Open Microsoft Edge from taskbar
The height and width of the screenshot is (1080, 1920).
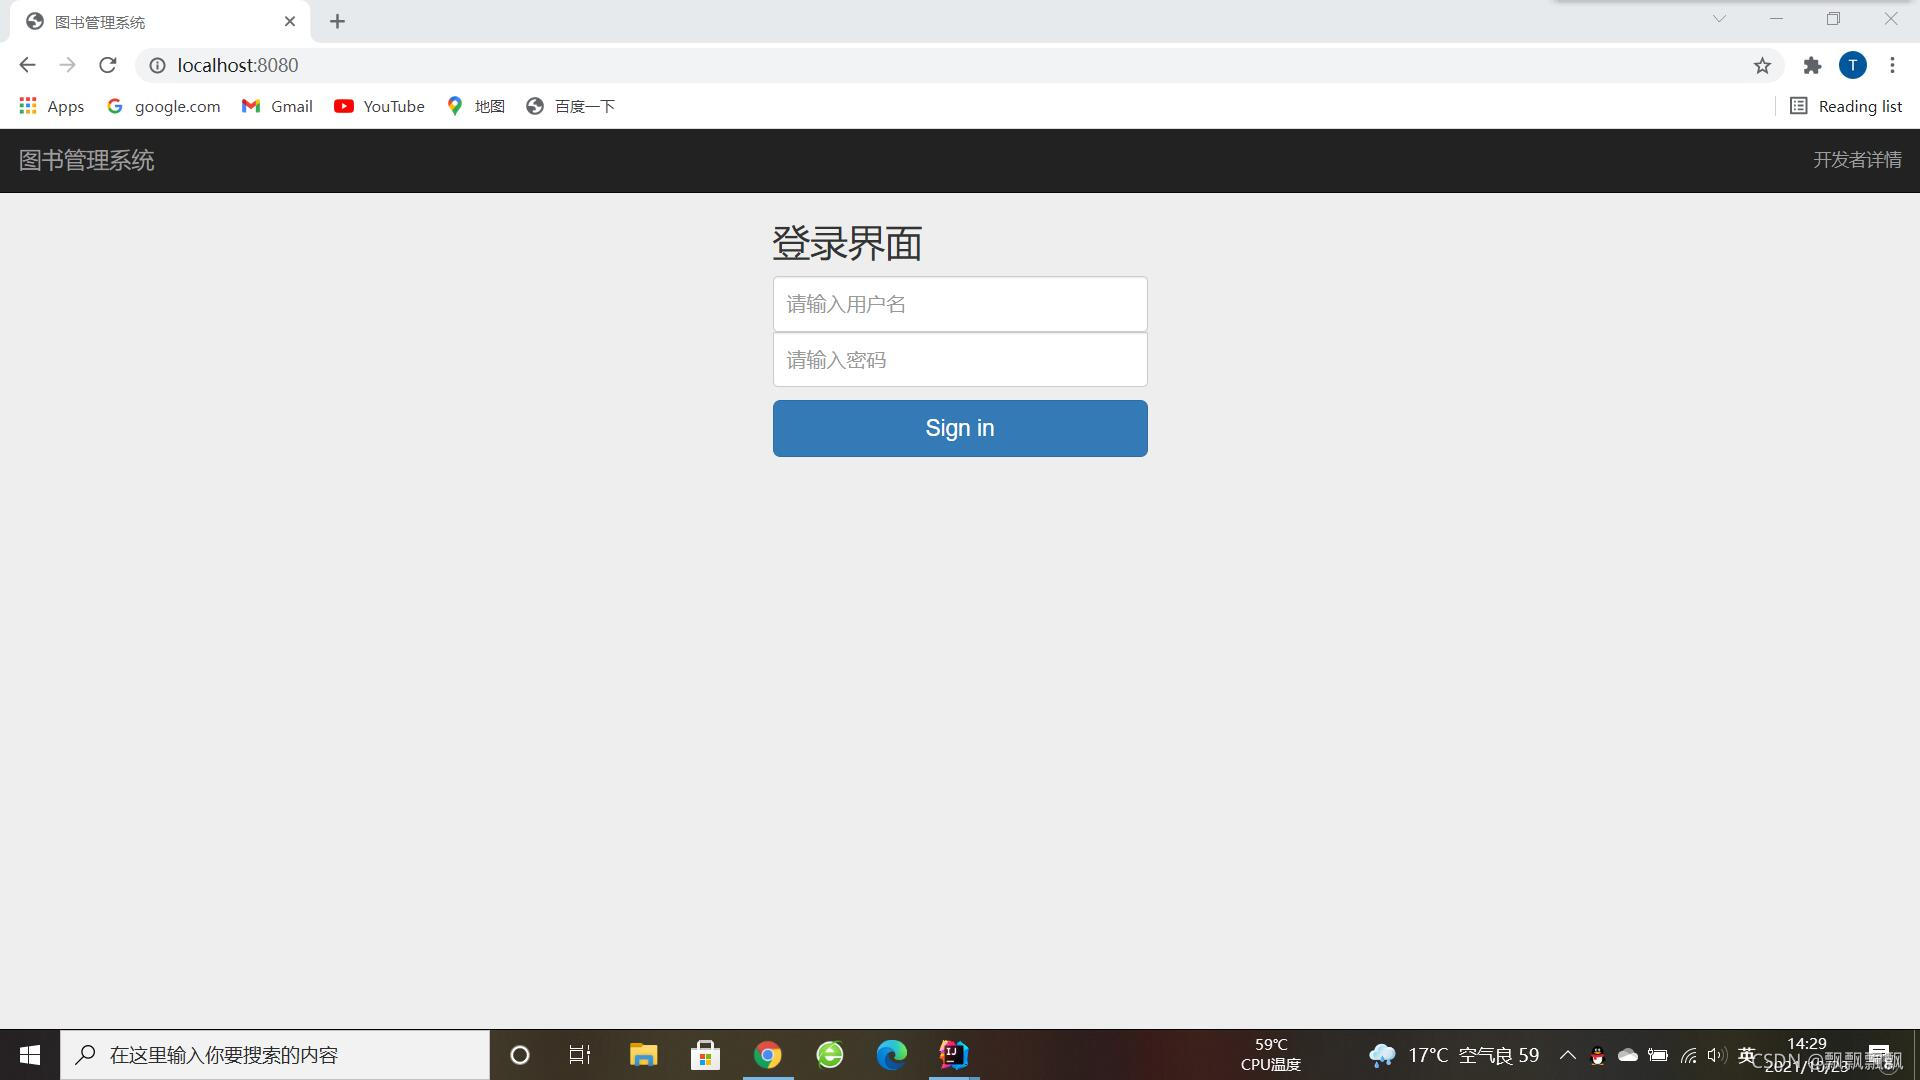891,1055
